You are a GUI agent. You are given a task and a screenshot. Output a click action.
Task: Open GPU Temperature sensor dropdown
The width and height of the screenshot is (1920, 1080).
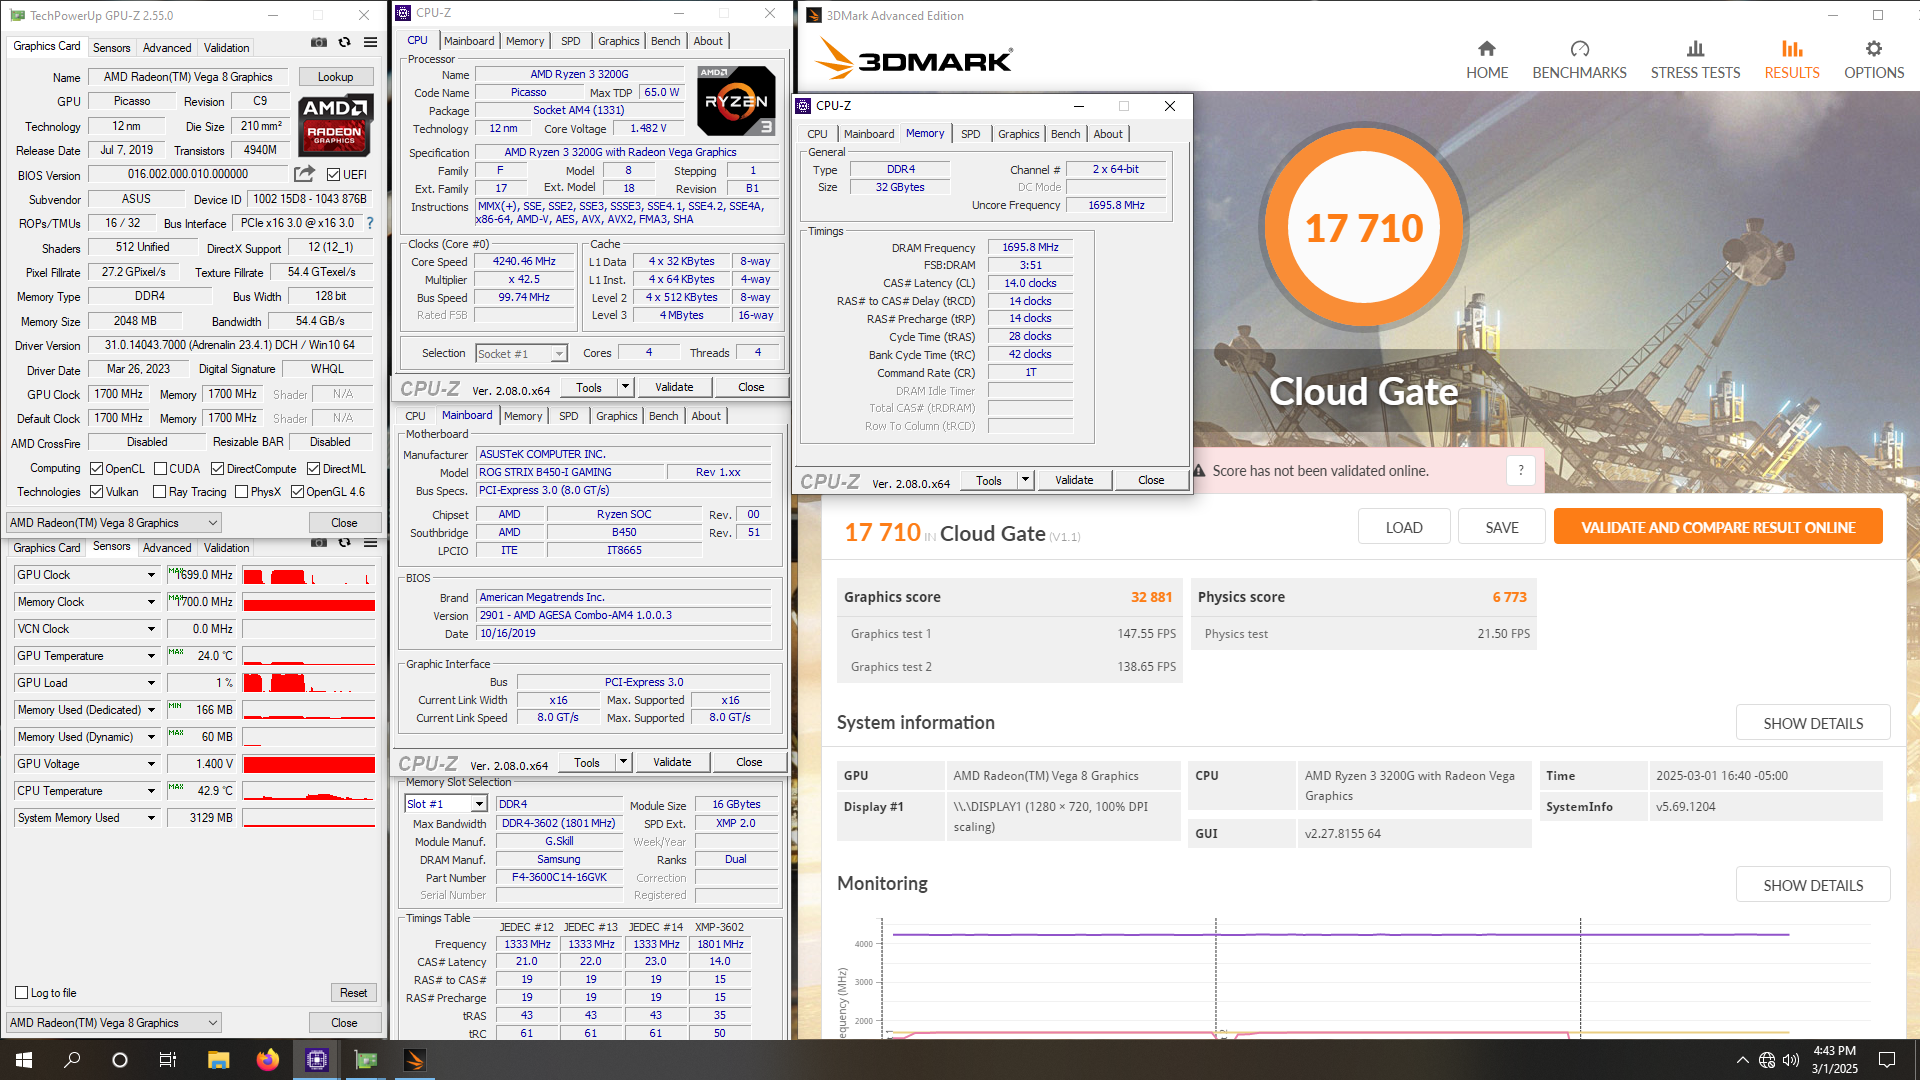pyautogui.click(x=151, y=656)
